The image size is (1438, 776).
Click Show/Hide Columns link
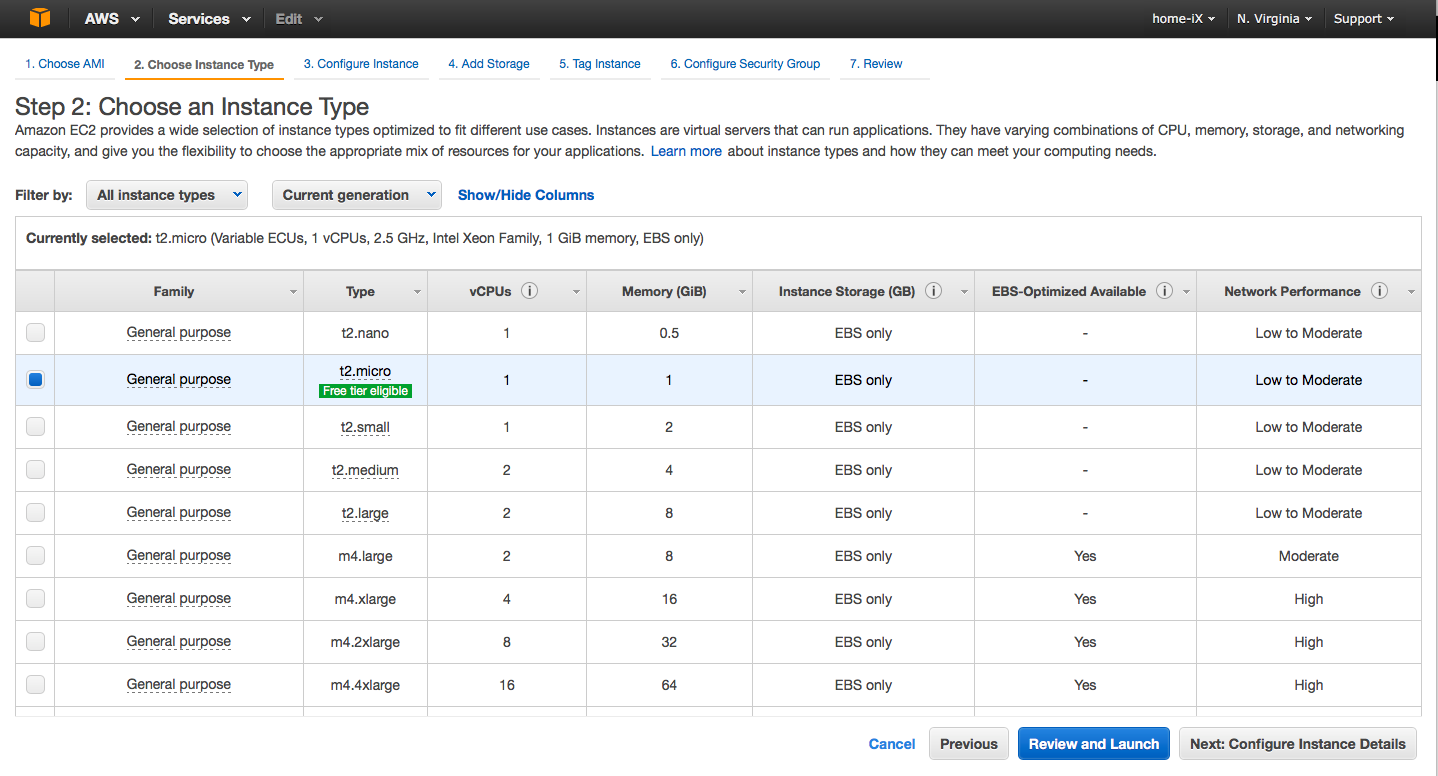(526, 195)
